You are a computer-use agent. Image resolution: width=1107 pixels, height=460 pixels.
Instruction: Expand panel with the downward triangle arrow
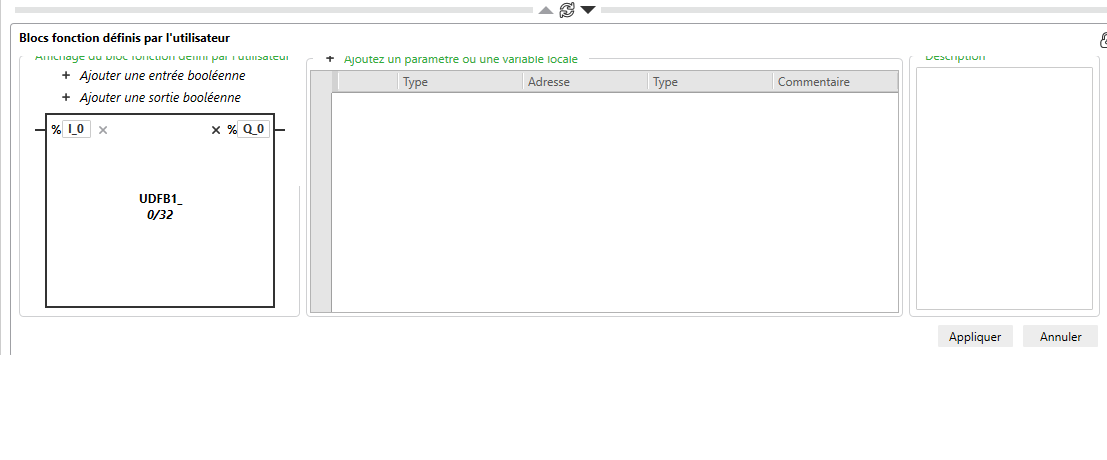click(x=588, y=10)
